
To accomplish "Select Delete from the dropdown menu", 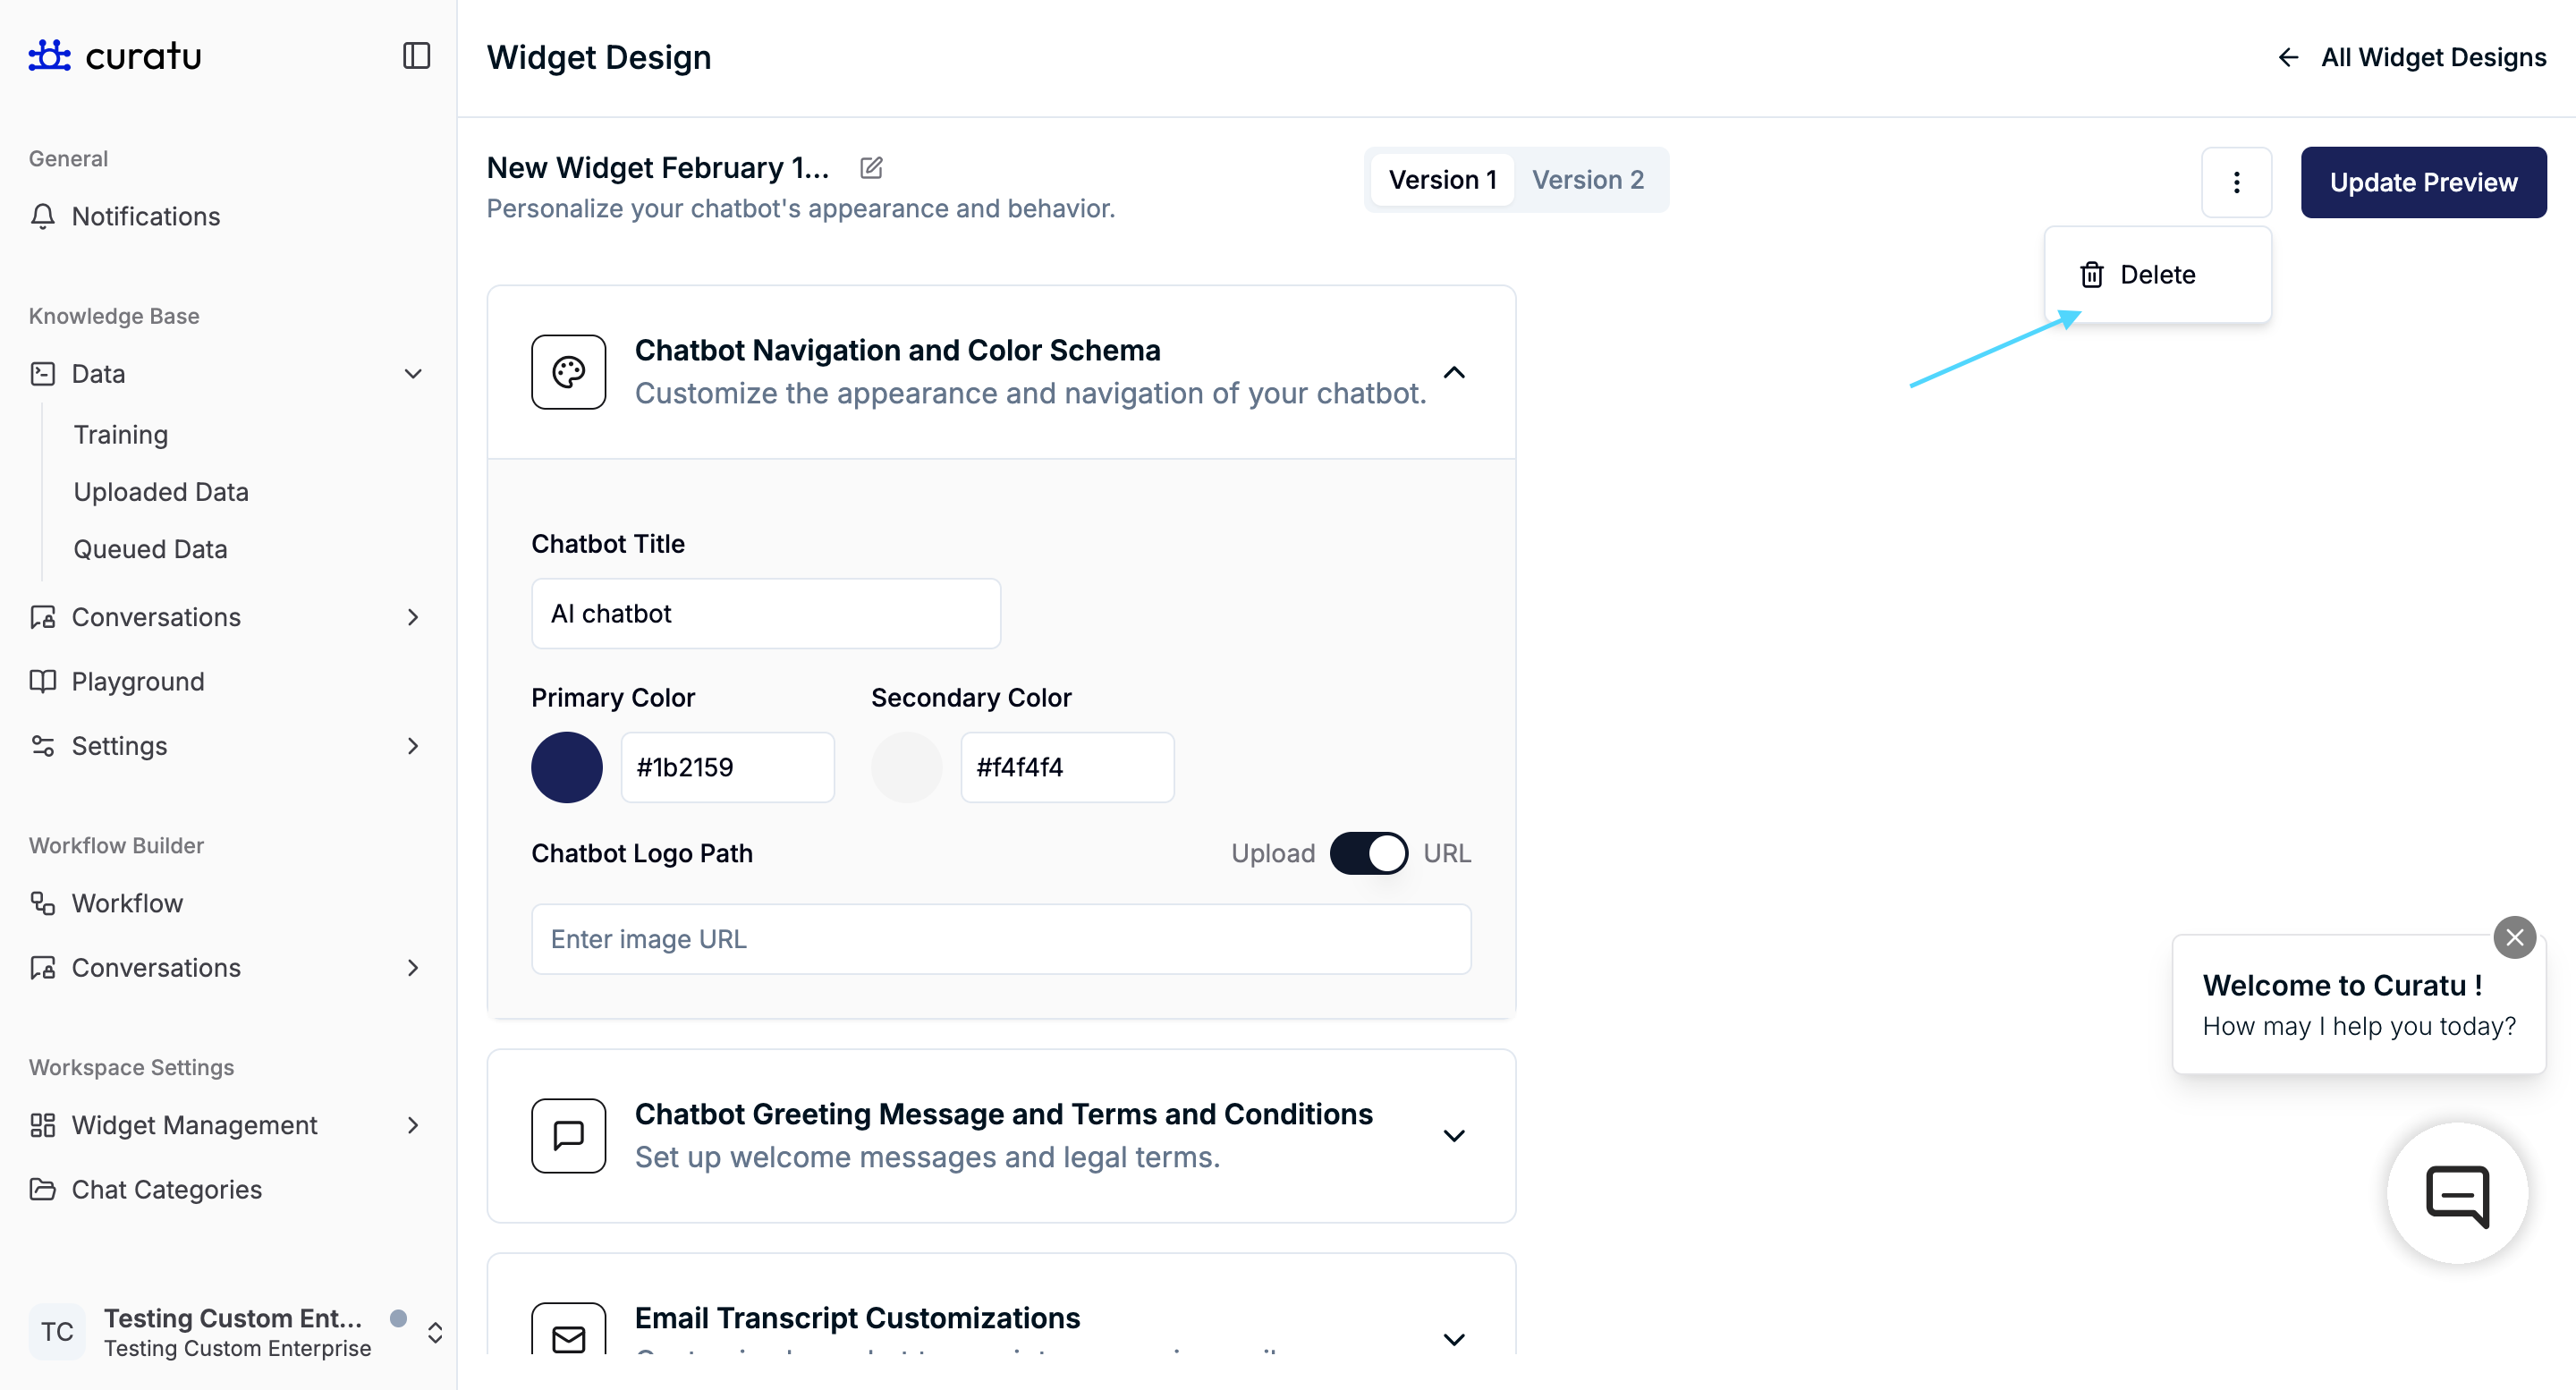I will tap(2156, 275).
